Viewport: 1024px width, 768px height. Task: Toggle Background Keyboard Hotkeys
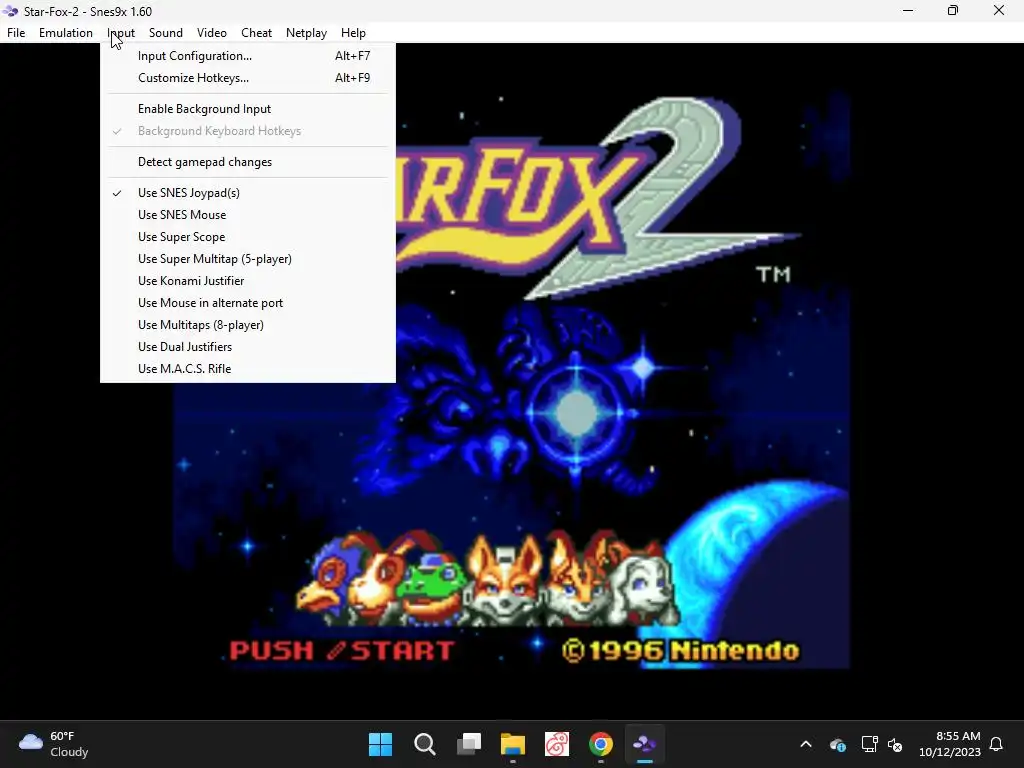click(248, 131)
